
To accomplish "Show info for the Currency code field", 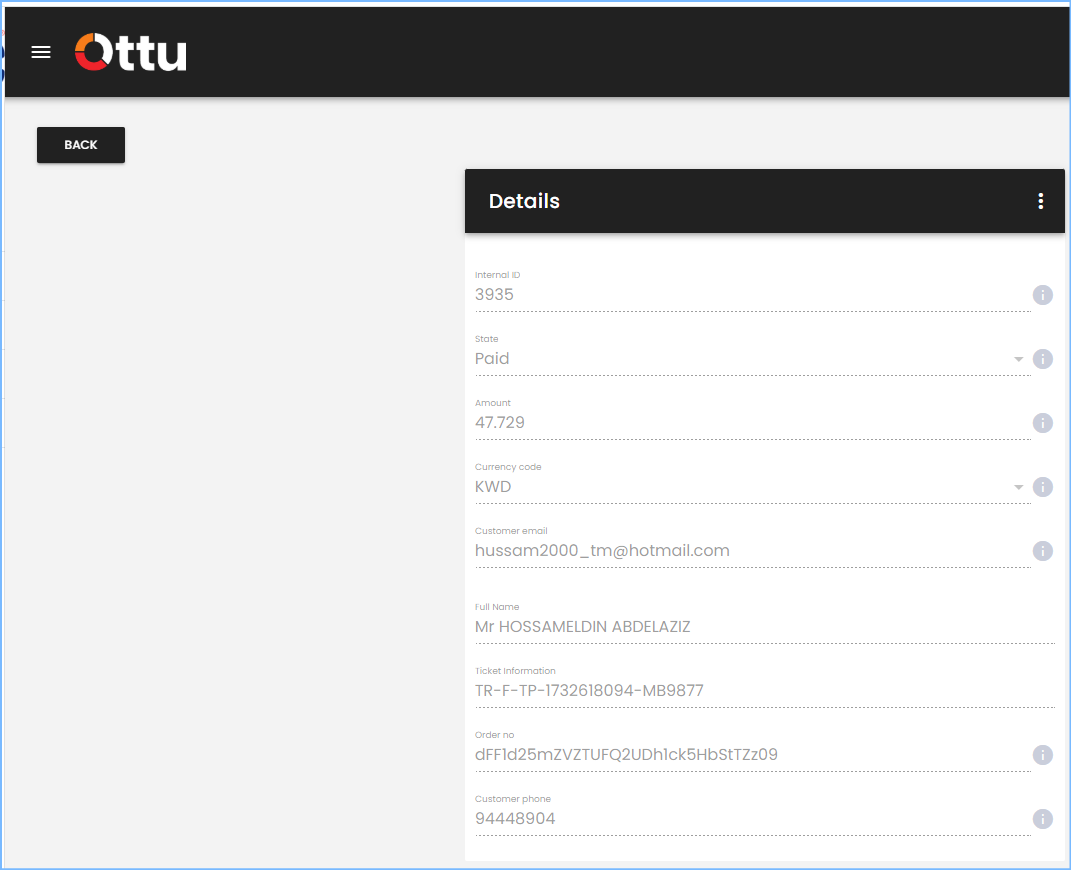I will [1042, 487].
